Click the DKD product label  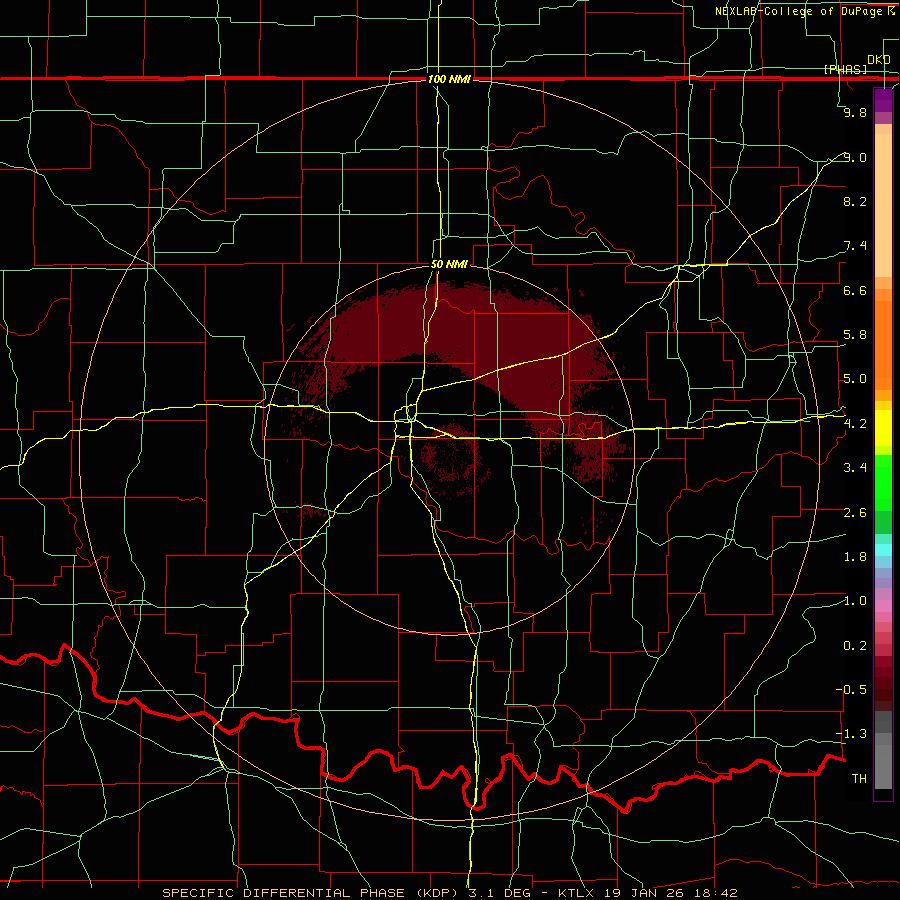[879, 59]
